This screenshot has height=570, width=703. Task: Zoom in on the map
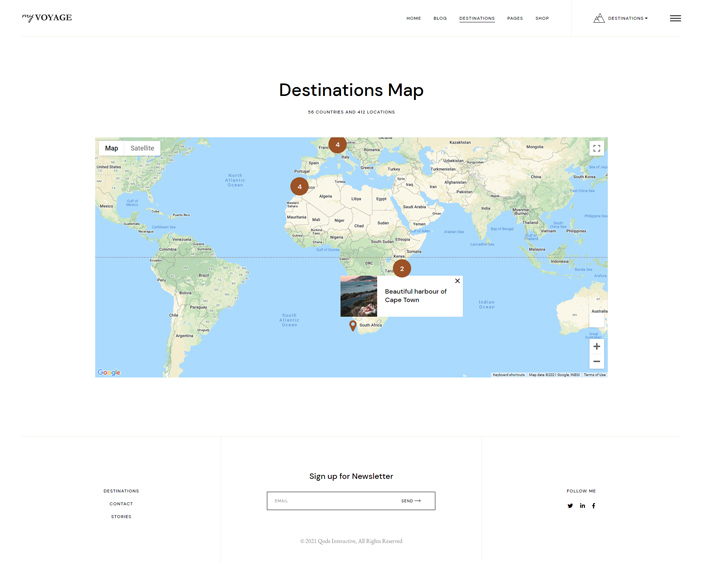coord(596,346)
